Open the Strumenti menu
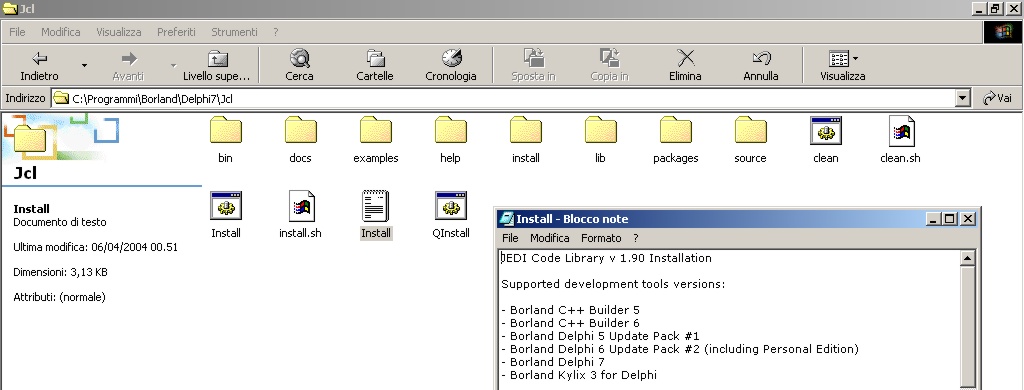This screenshot has height=390, width=1024. tap(234, 32)
